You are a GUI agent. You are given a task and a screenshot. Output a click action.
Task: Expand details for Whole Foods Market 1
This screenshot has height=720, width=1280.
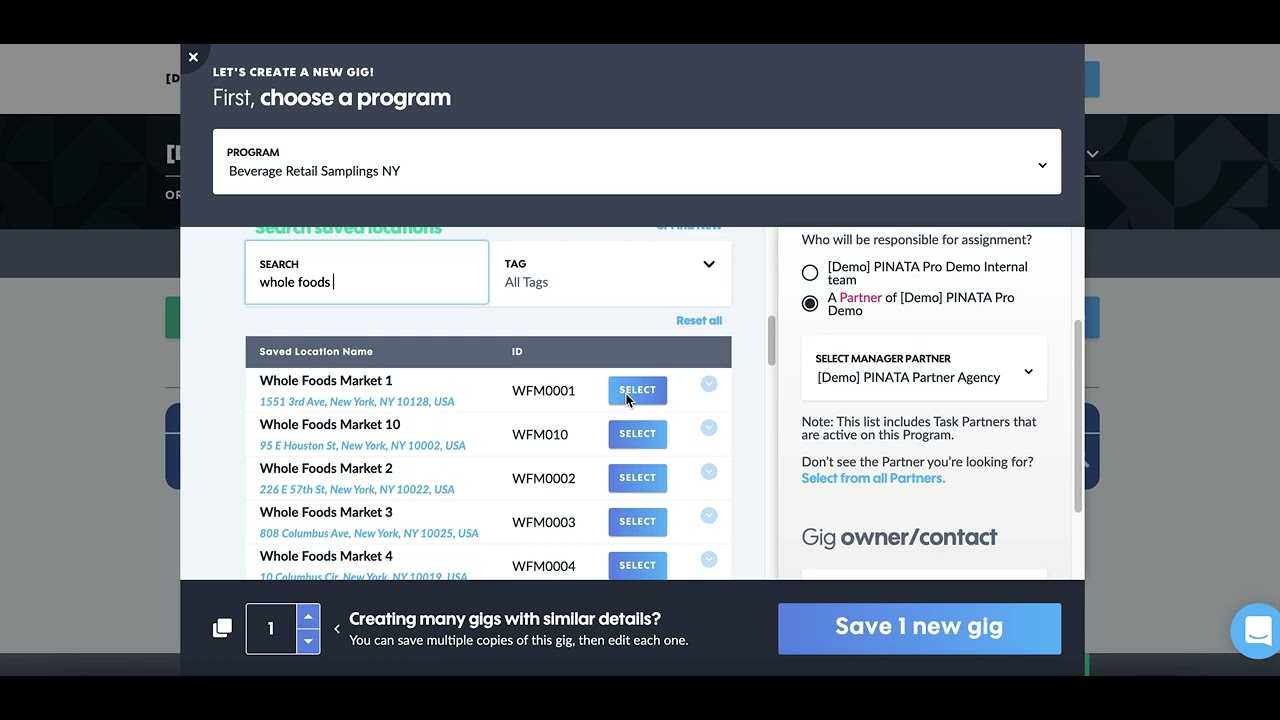tap(709, 384)
